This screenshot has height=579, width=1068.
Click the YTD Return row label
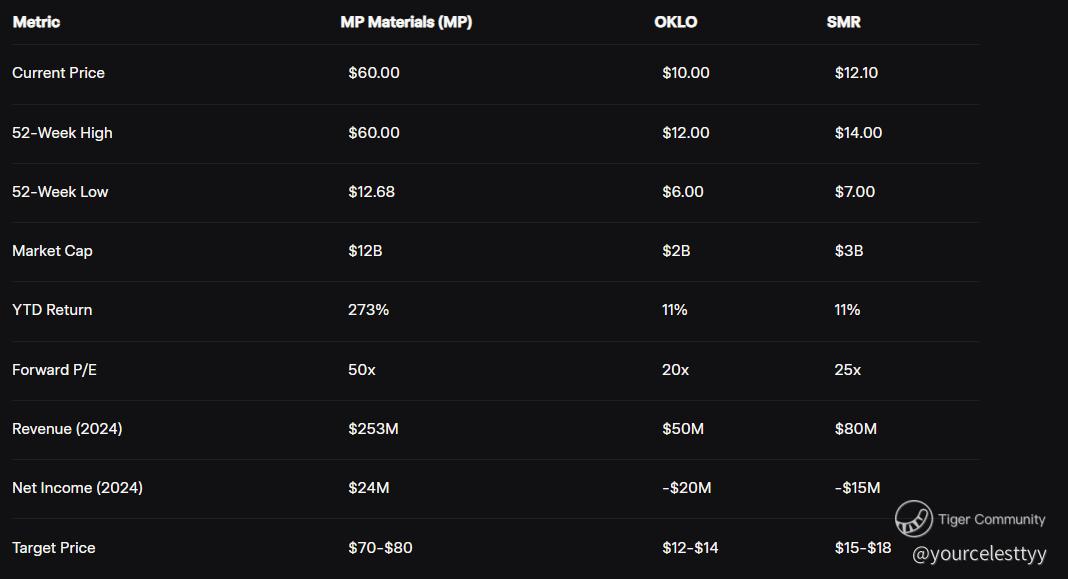tap(52, 310)
